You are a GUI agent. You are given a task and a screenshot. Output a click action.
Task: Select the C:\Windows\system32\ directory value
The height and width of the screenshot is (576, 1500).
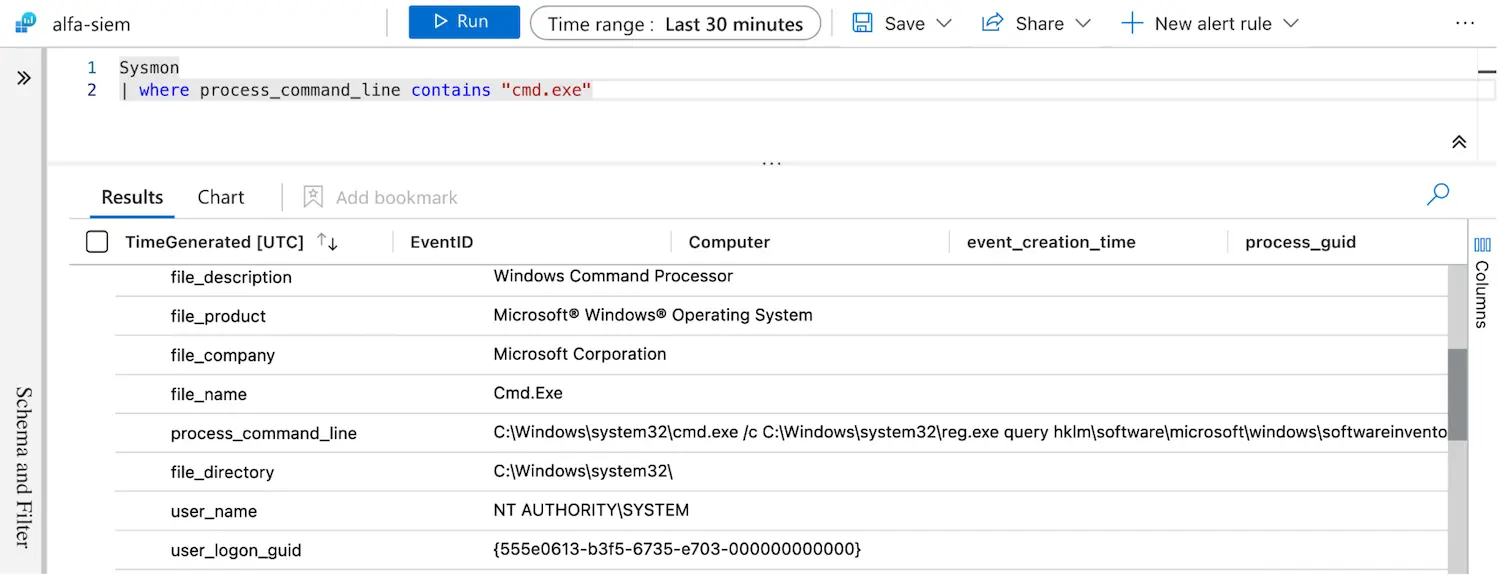pos(583,471)
